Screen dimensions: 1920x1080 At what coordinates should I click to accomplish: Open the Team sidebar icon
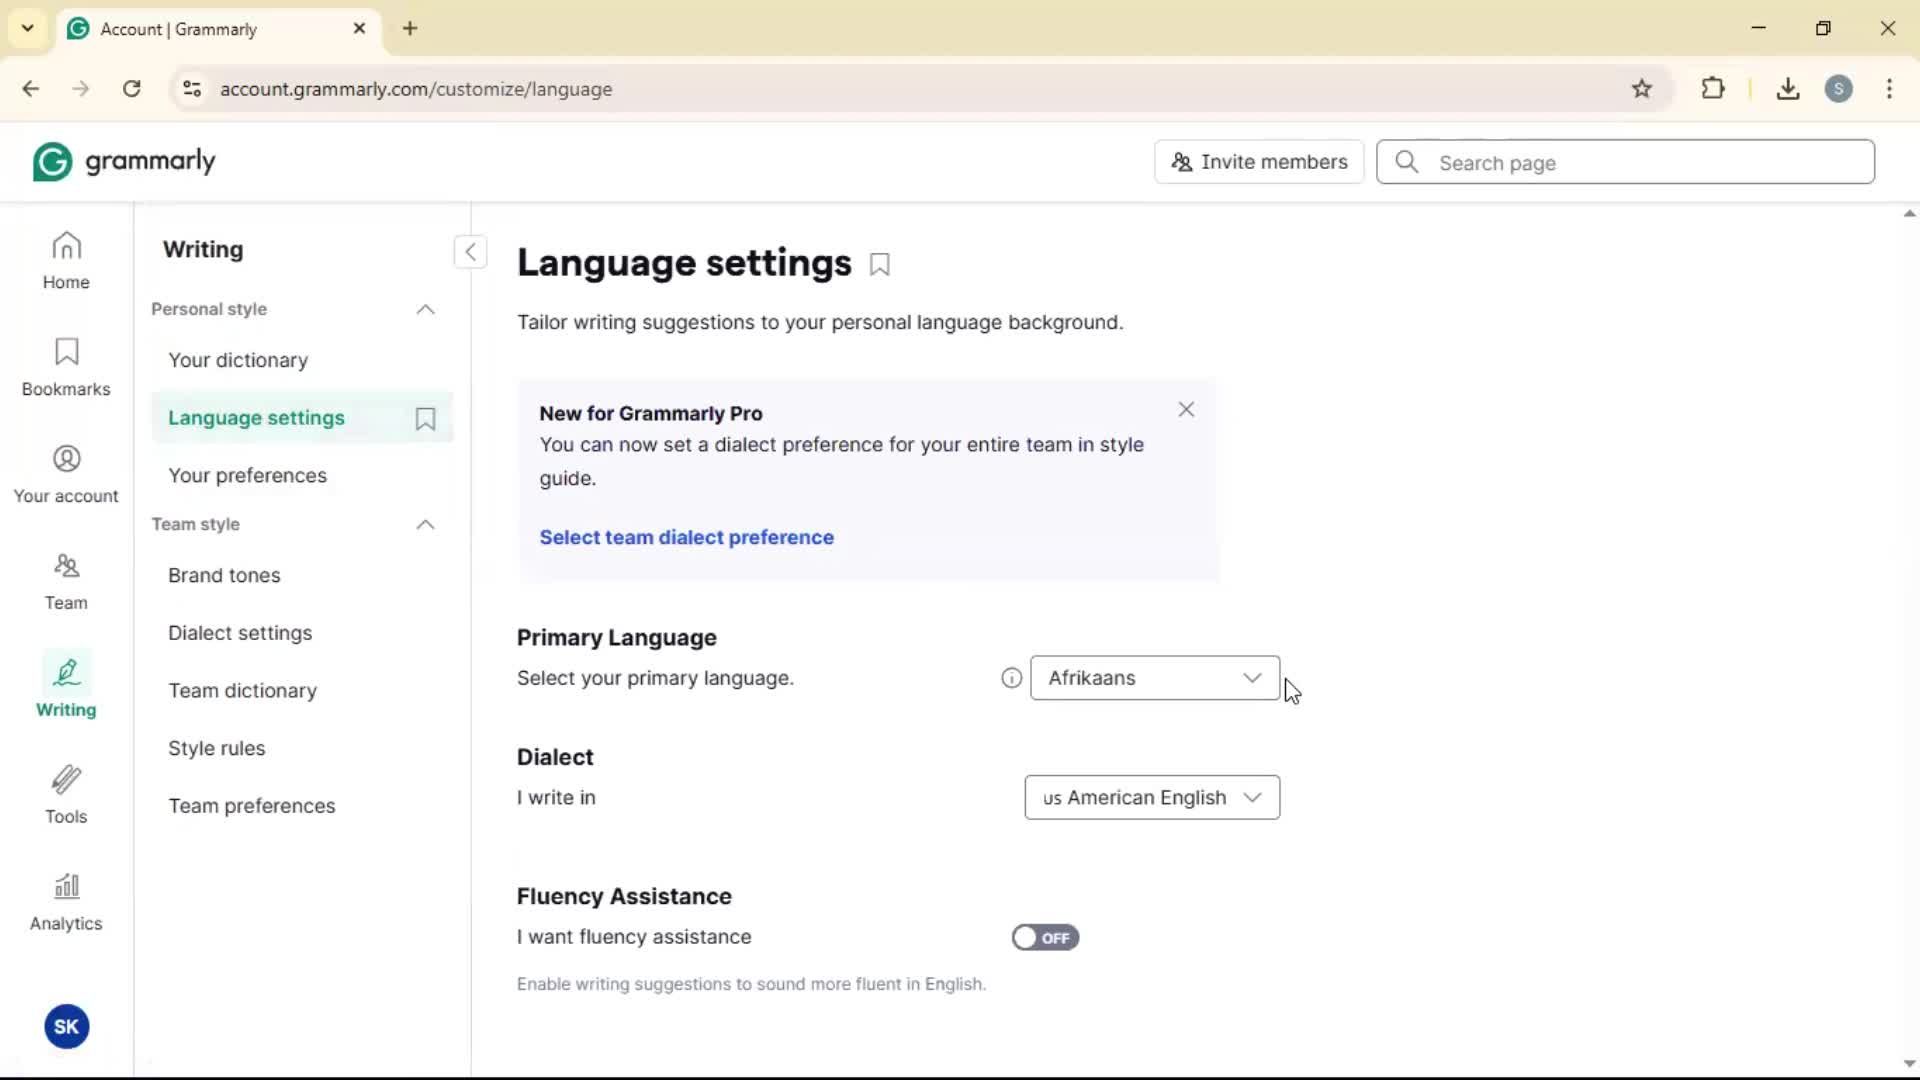tap(66, 581)
